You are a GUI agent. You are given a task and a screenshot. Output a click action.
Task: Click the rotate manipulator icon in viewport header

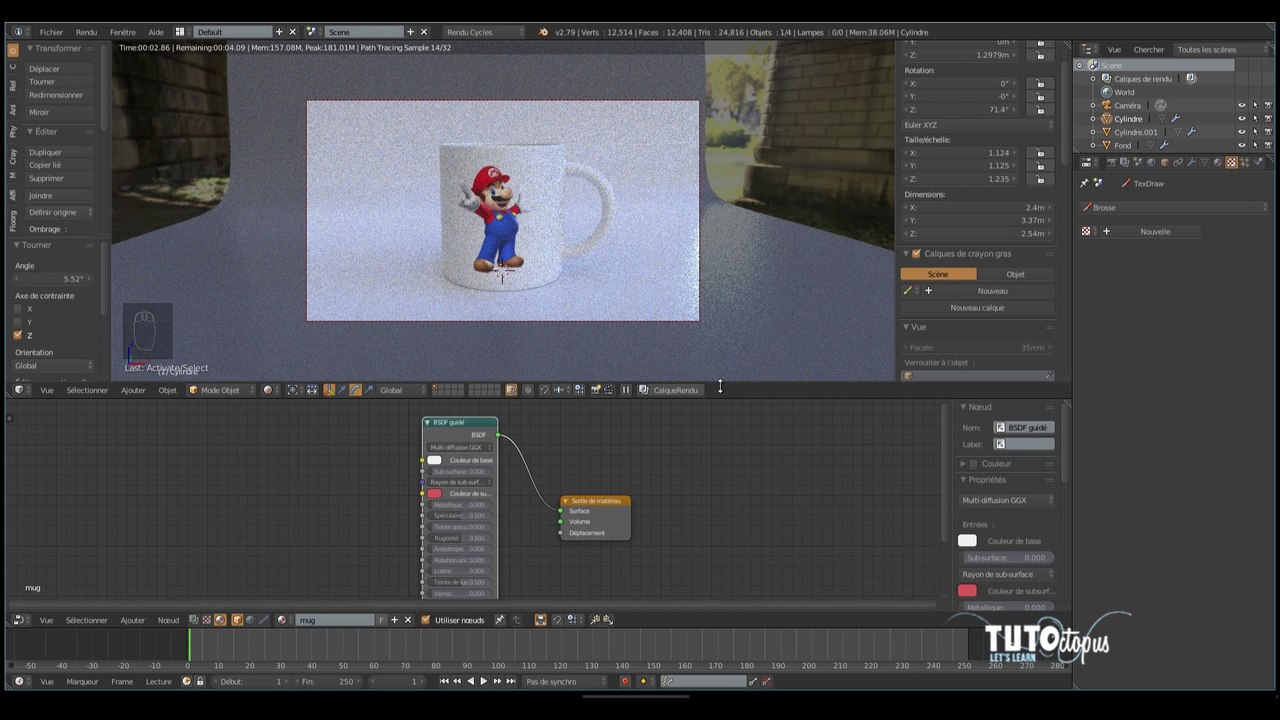355,390
